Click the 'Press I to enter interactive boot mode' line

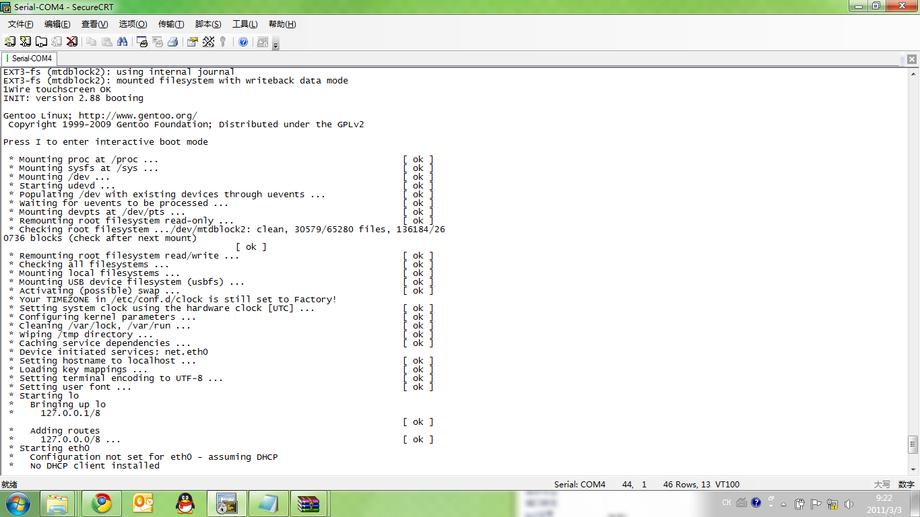tap(106, 142)
